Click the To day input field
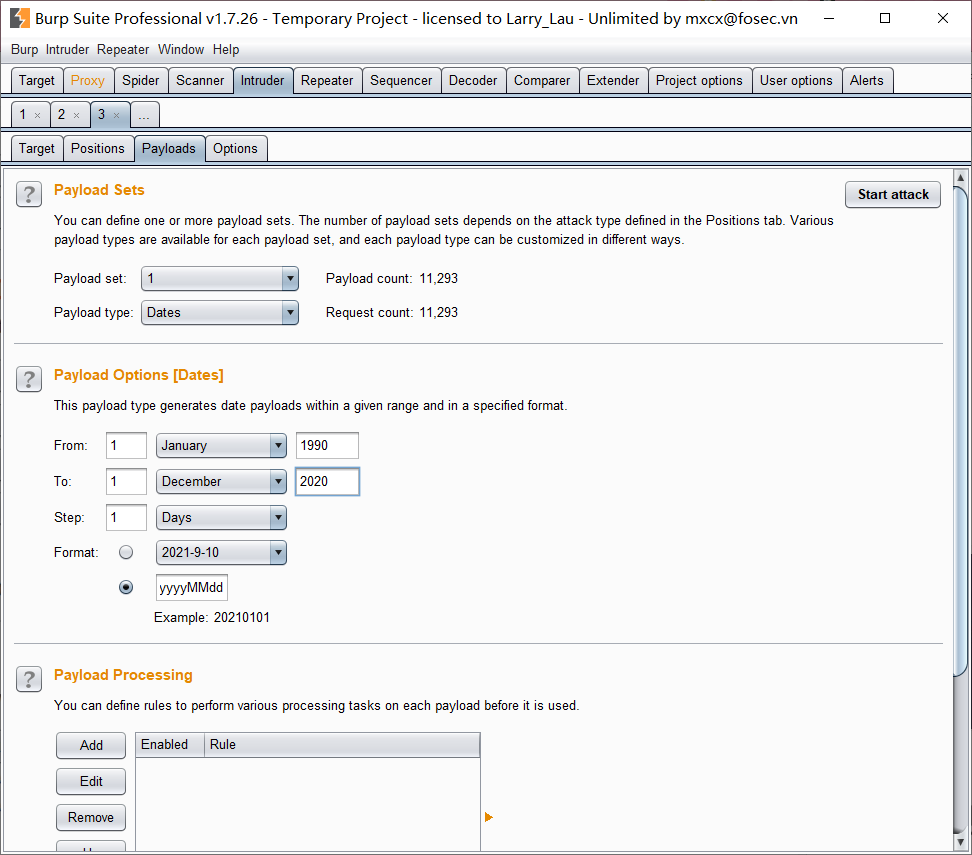972x855 pixels. coord(126,481)
